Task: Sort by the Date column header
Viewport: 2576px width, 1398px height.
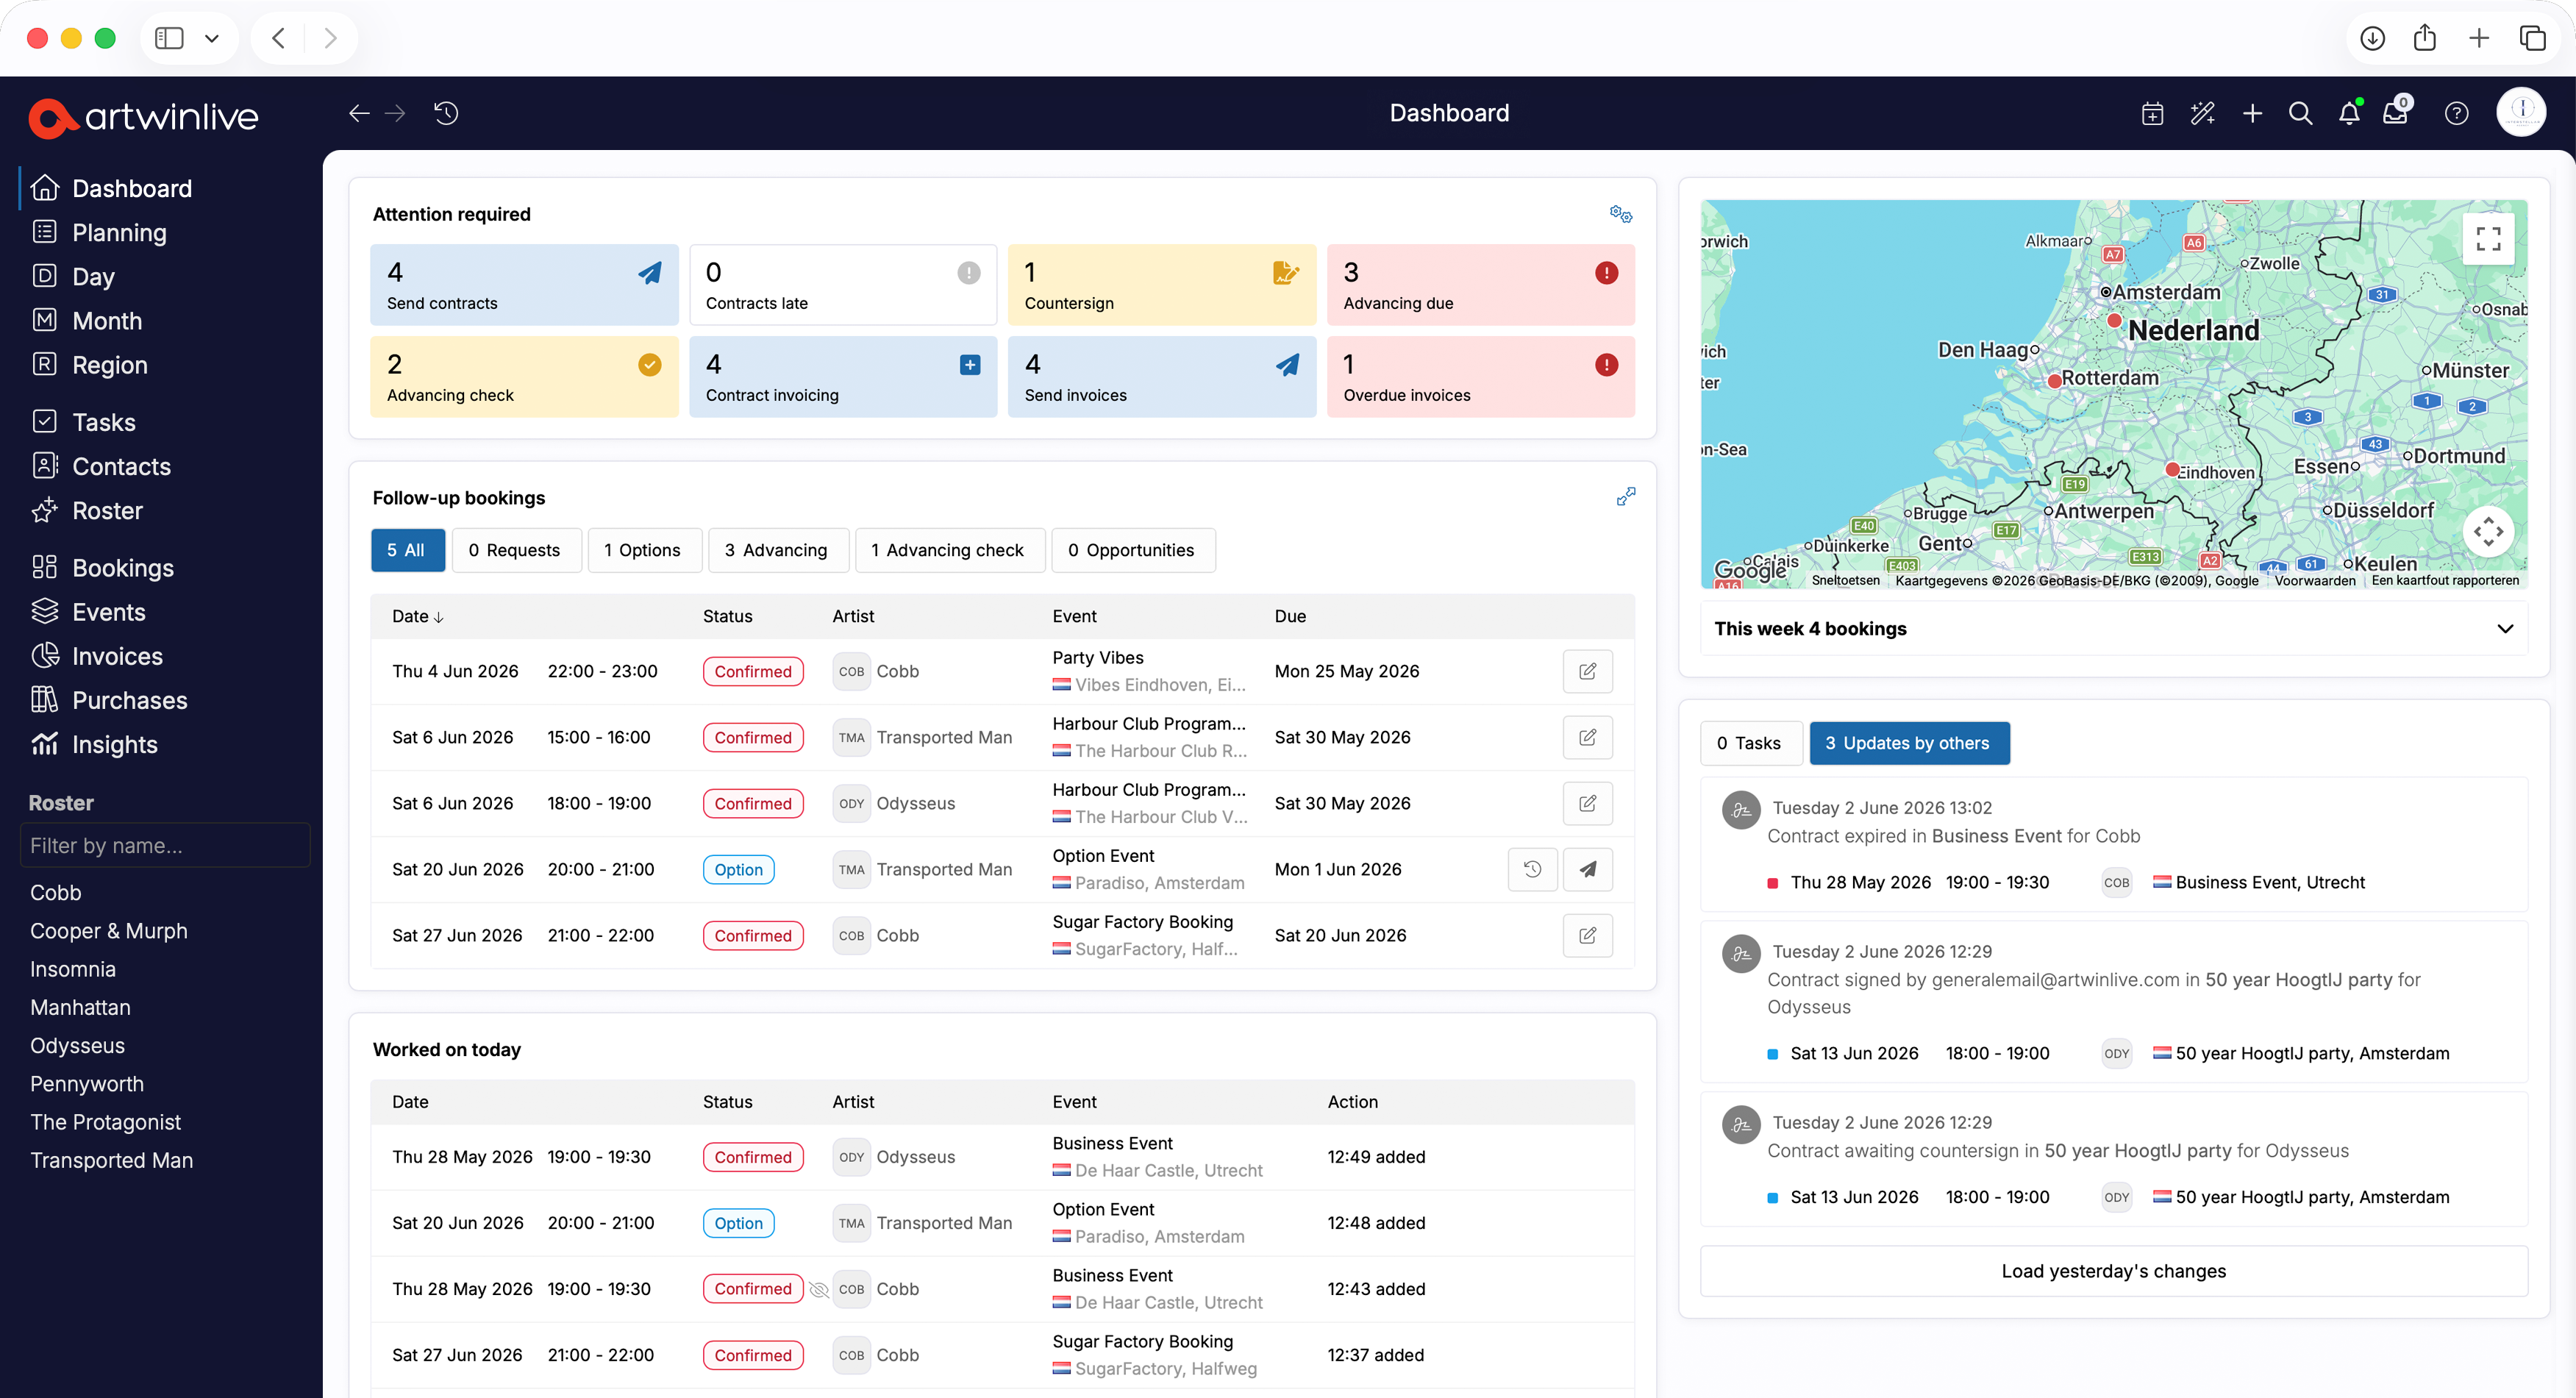Action: (417, 616)
